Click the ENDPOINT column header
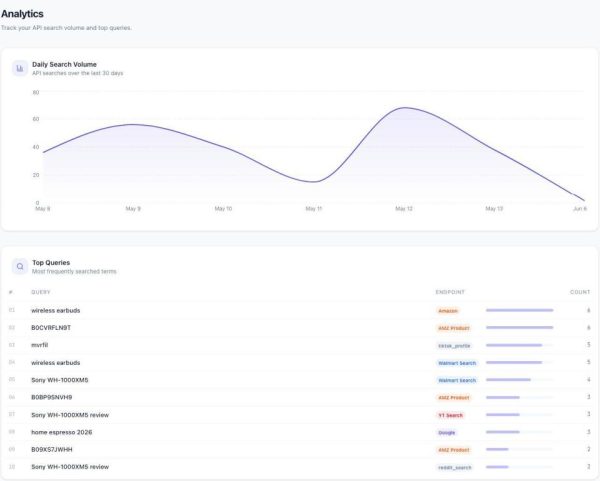 point(450,292)
